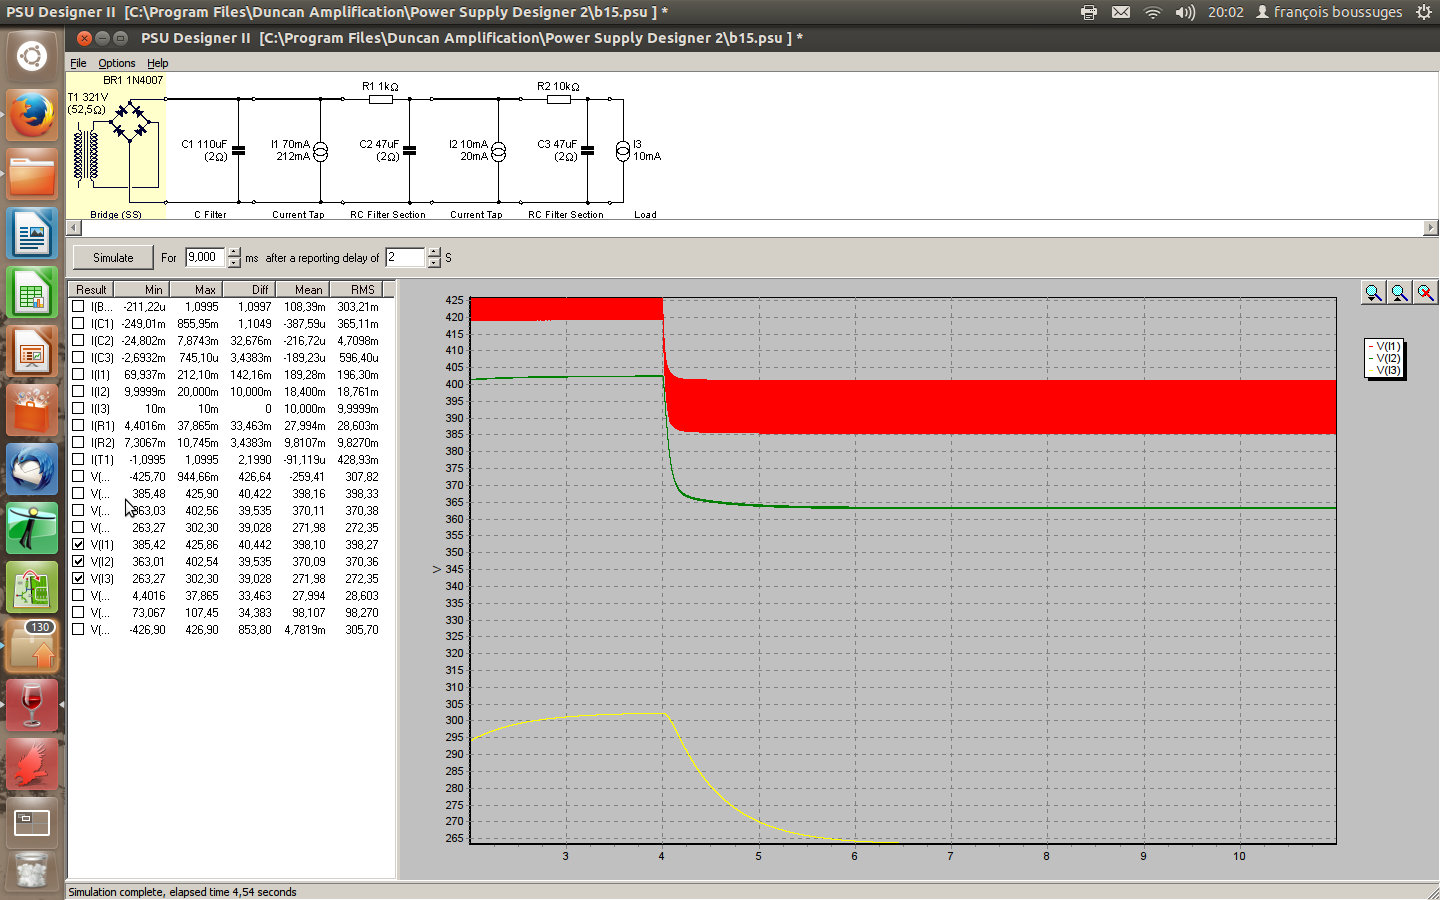Click the magnifier icon with up arrow
The height and width of the screenshot is (900, 1440).
(x=1399, y=293)
